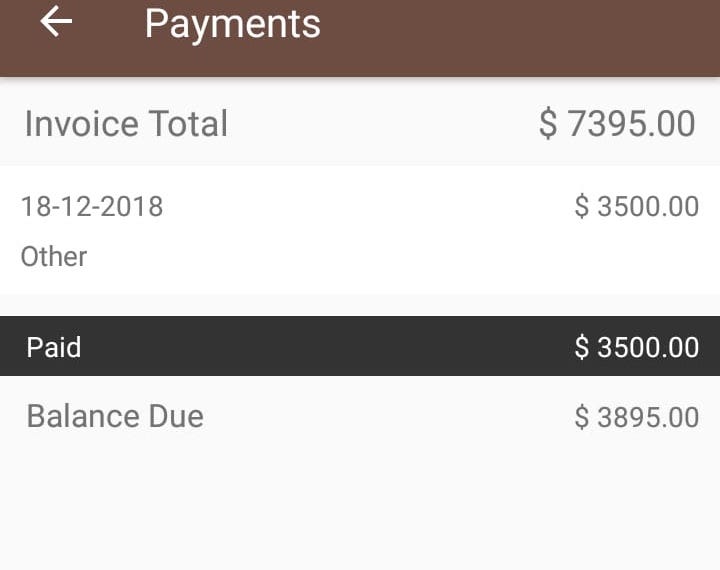Click the Balance Due label
Image resolution: width=720 pixels, height=570 pixels.
point(115,416)
